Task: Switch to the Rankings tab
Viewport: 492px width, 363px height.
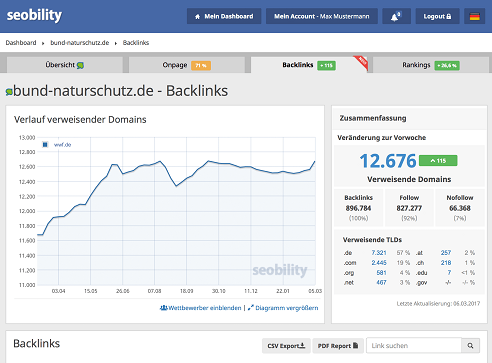Action: click(x=431, y=65)
